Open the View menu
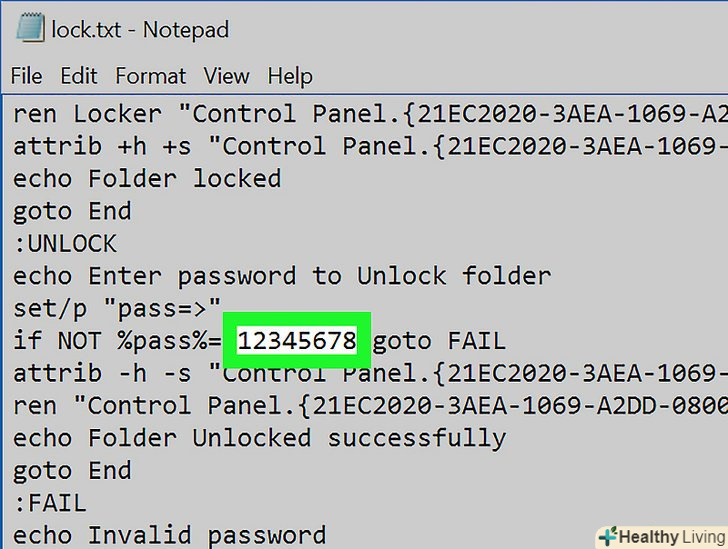This screenshot has width=728, height=549. [x=226, y=76]
